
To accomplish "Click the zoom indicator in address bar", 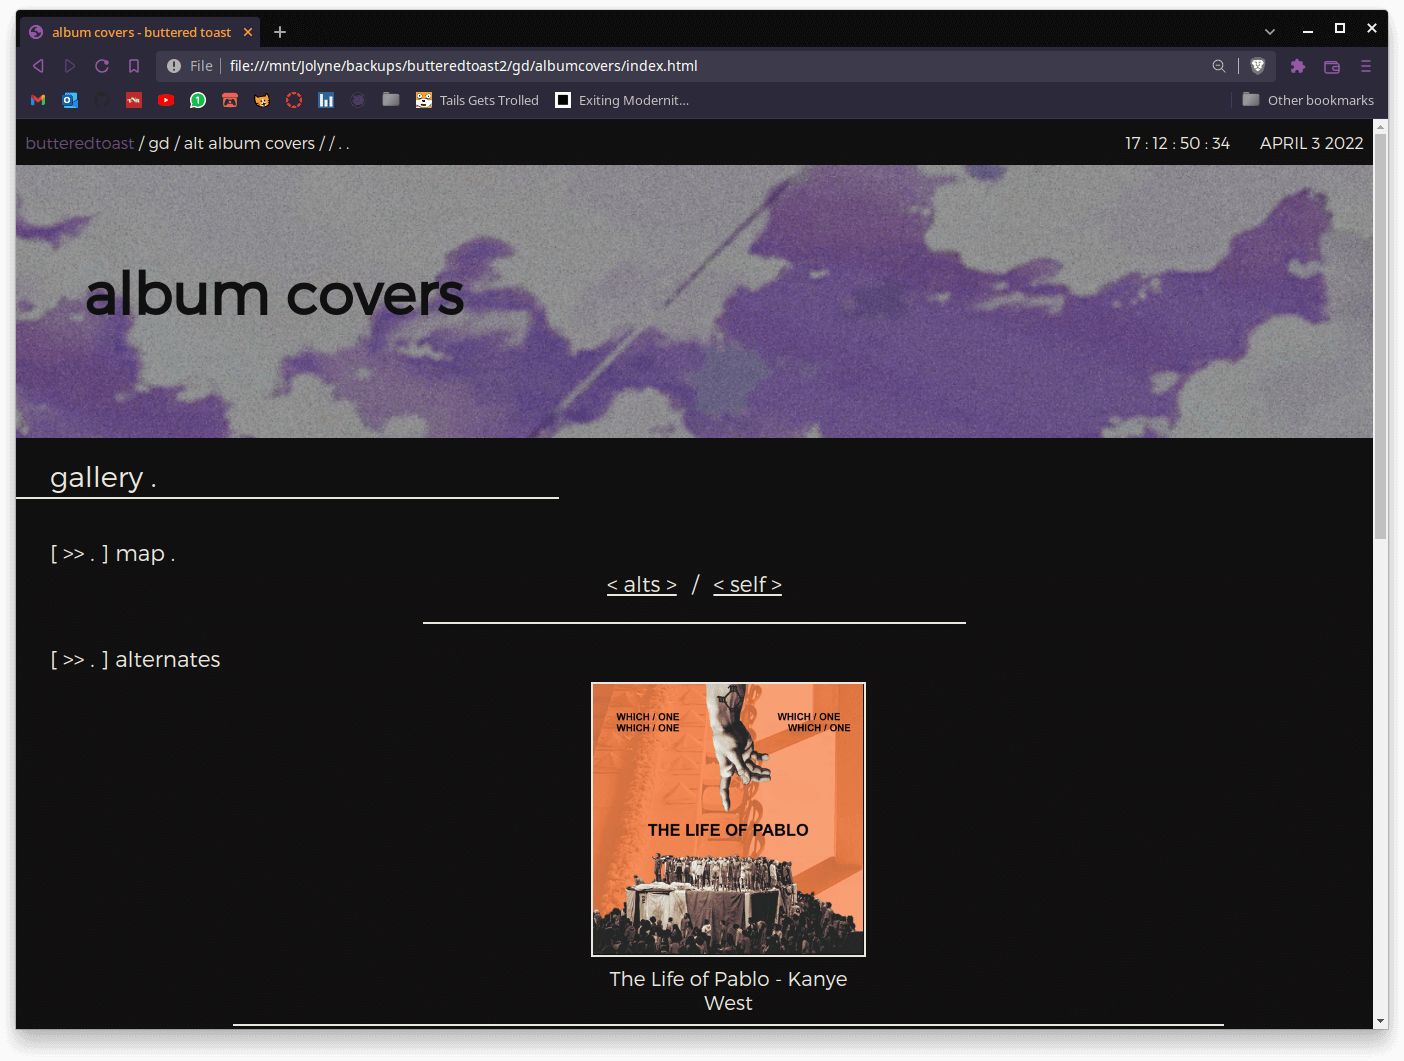I will point(1218,66).
